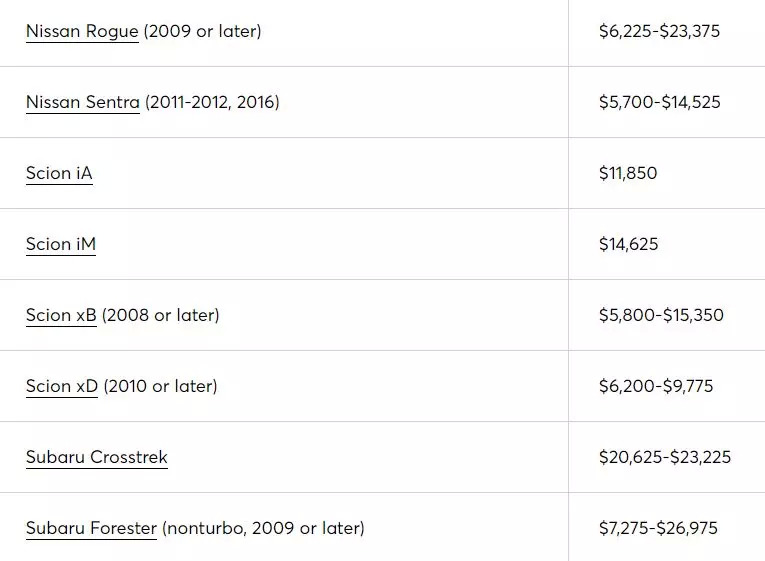765x561 pixels.
Task: Select the $11,850 price text
Action: pyautogui.click(x=628, y=173)
